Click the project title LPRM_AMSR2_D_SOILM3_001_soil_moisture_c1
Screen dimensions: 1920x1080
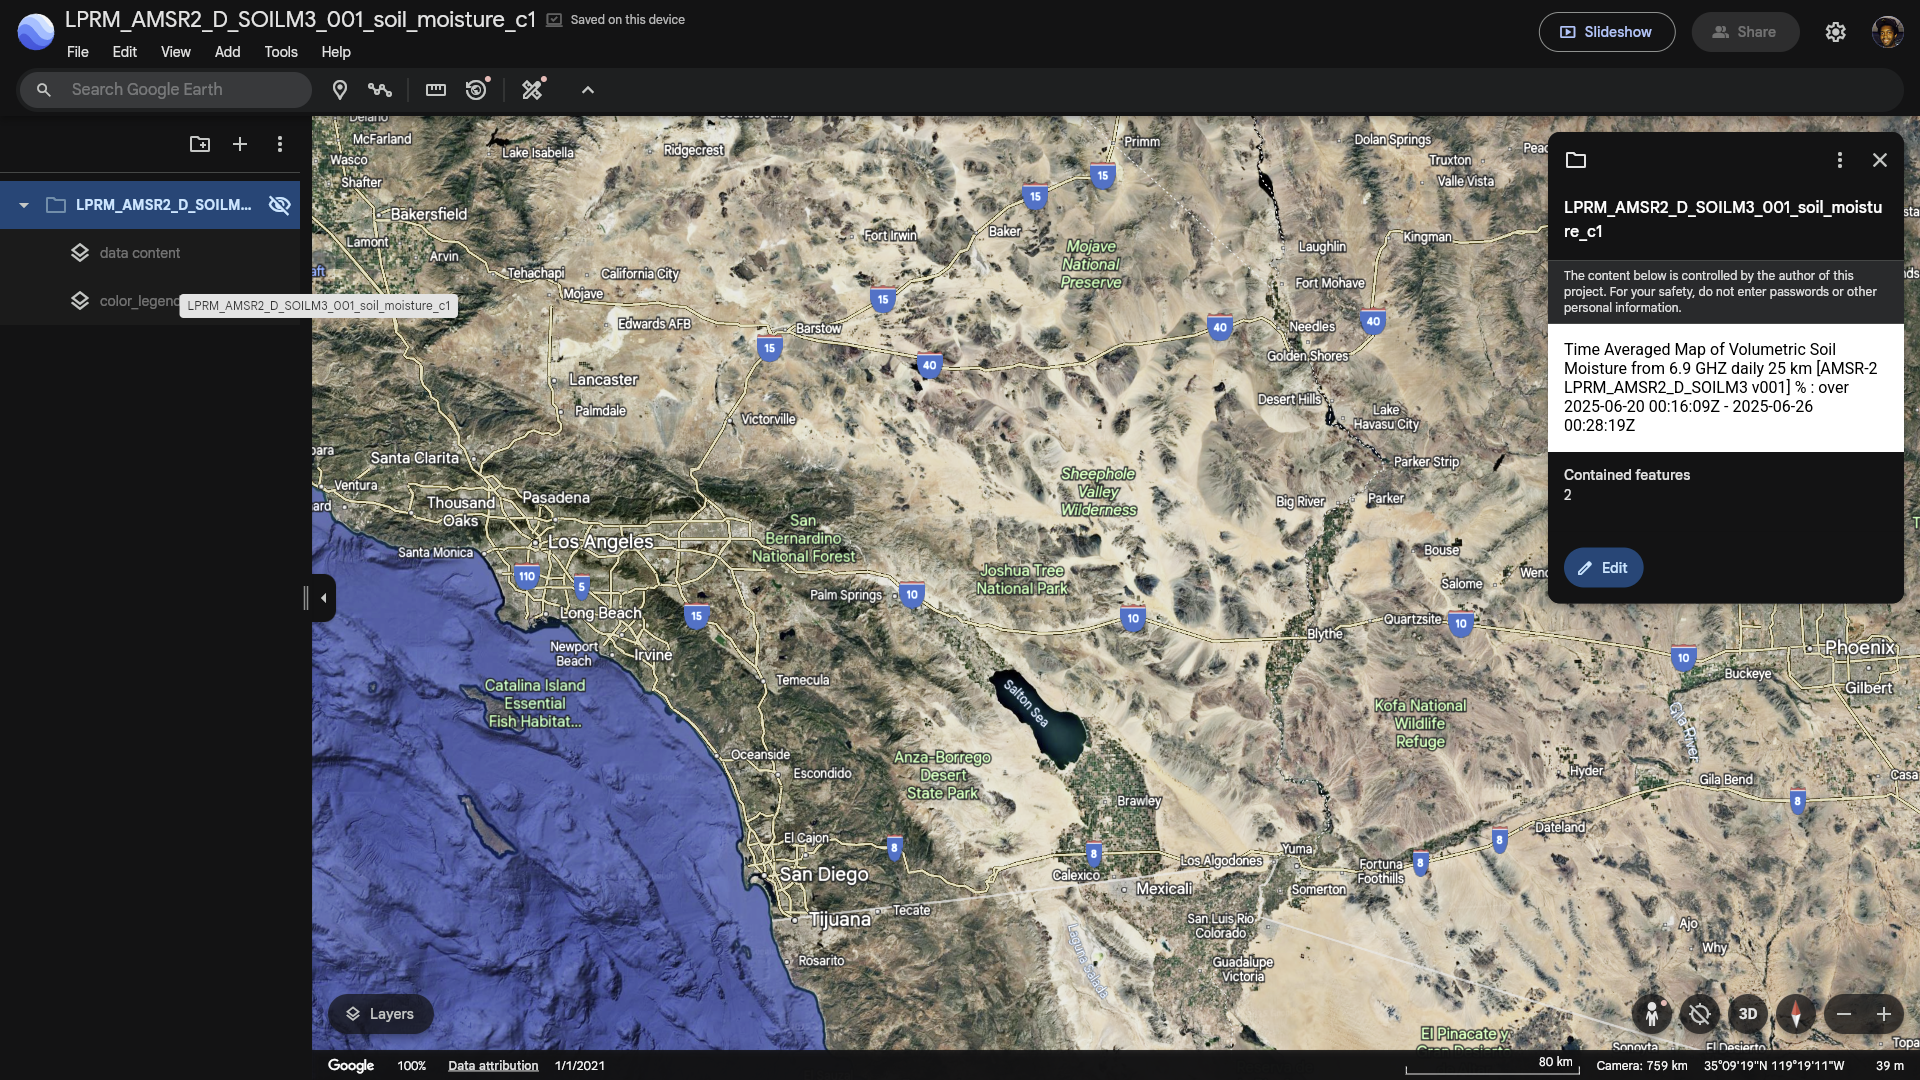point(300,20)
